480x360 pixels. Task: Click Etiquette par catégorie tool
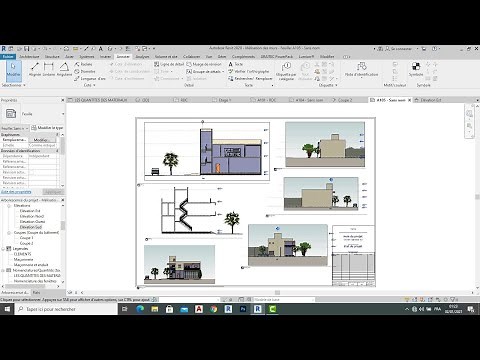286,71
